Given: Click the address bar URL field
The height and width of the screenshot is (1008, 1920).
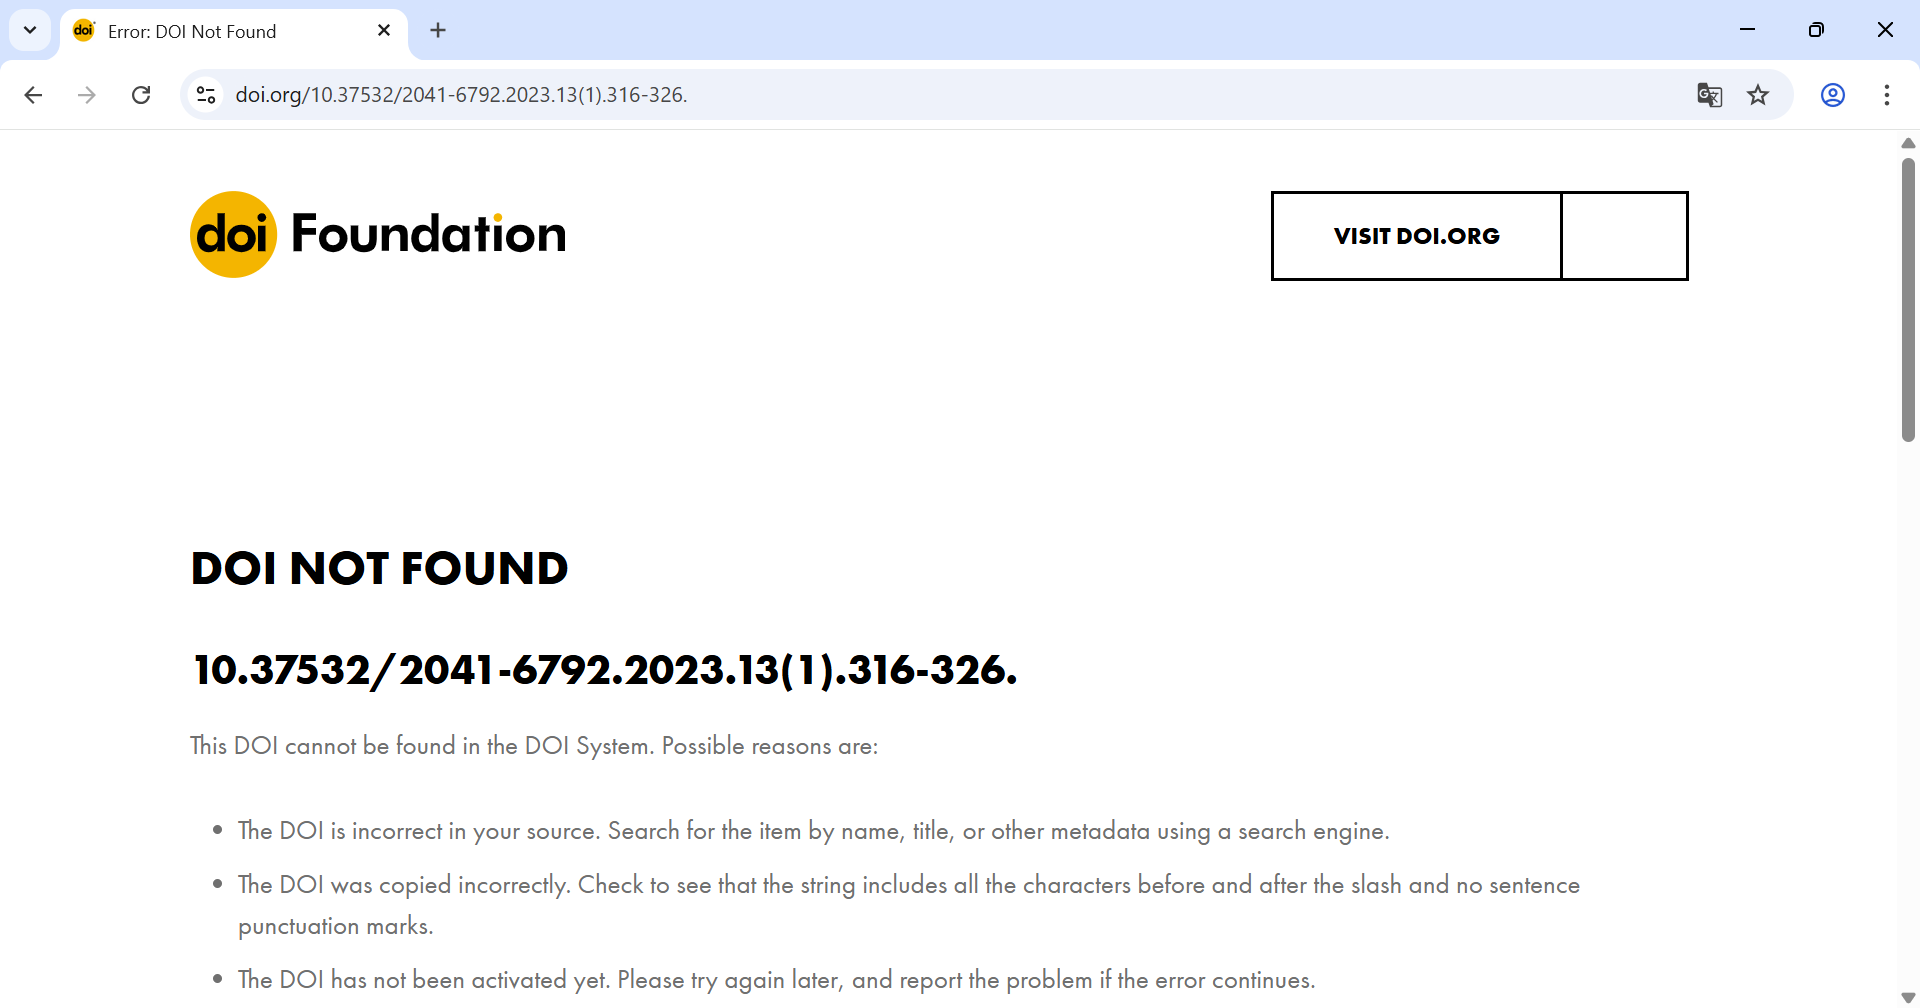Looking at the screenshot, I should click(900, 95).
